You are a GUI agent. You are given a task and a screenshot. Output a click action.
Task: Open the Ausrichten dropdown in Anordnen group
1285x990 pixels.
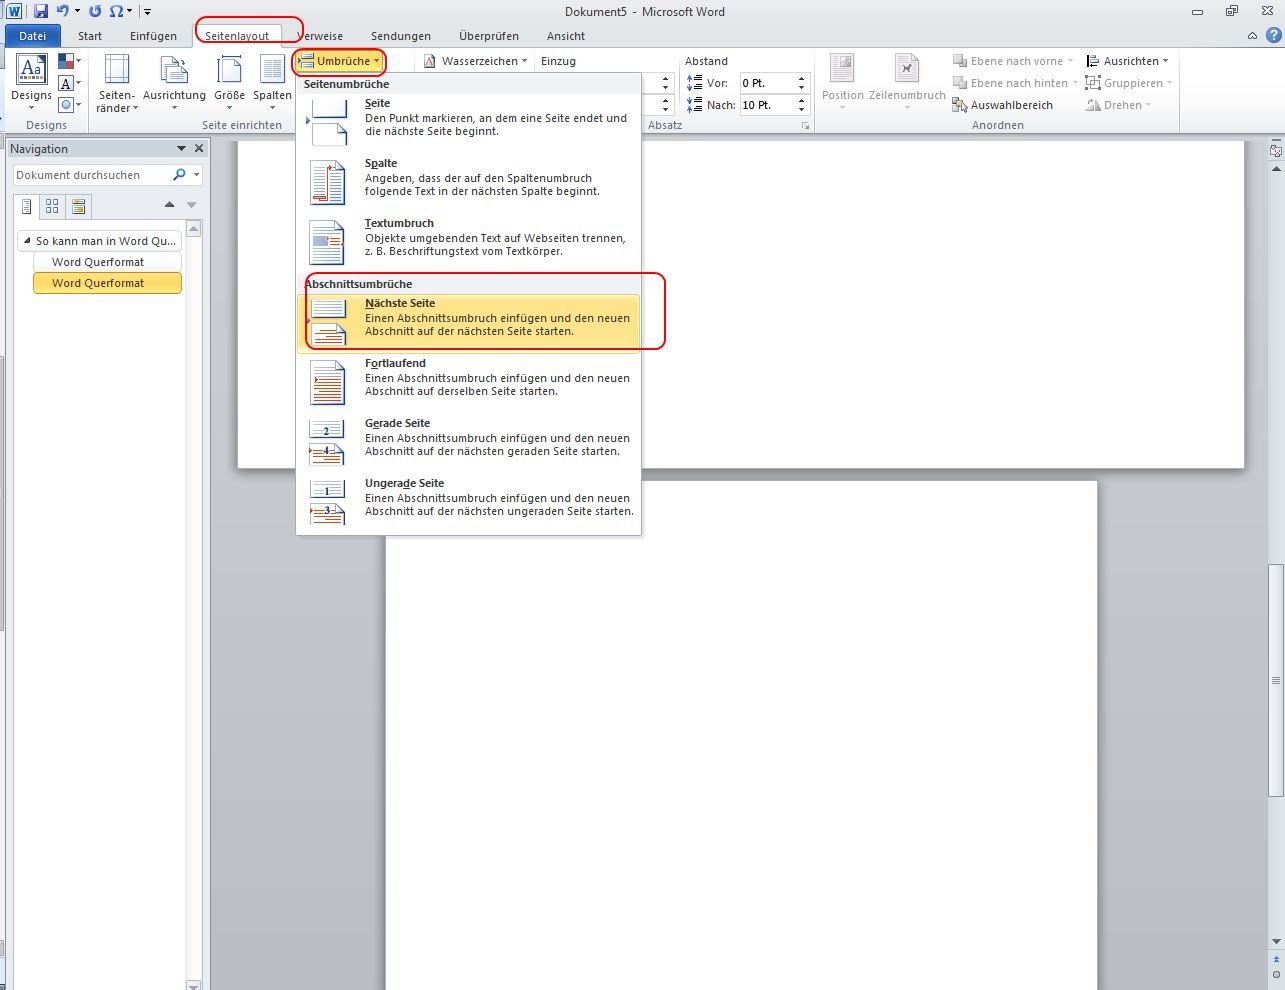point(1127,61)
